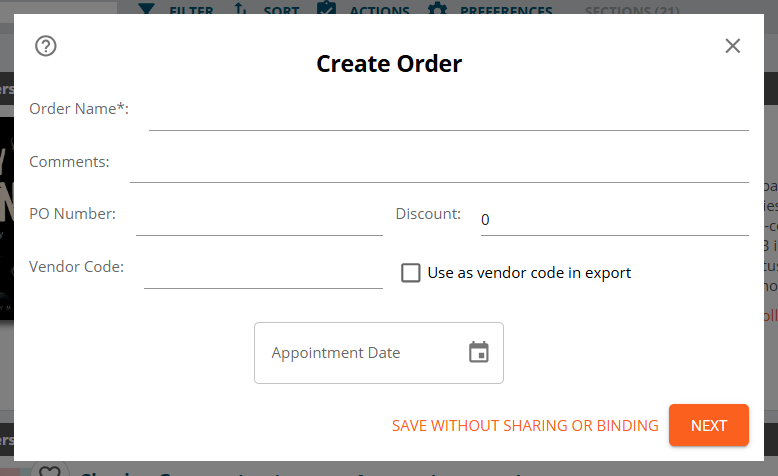Image resolution: width=778 pixels, height=476 pixels.
Task: Click the Filter funnel icon
Action: [147, 9]
